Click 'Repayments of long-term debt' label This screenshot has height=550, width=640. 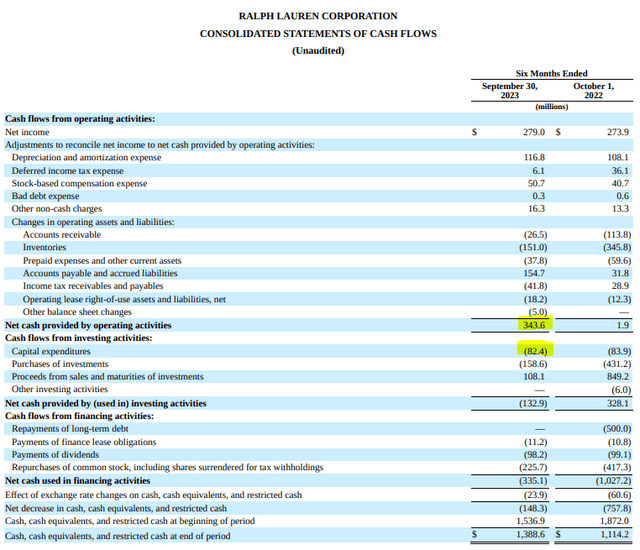(70, 429)
